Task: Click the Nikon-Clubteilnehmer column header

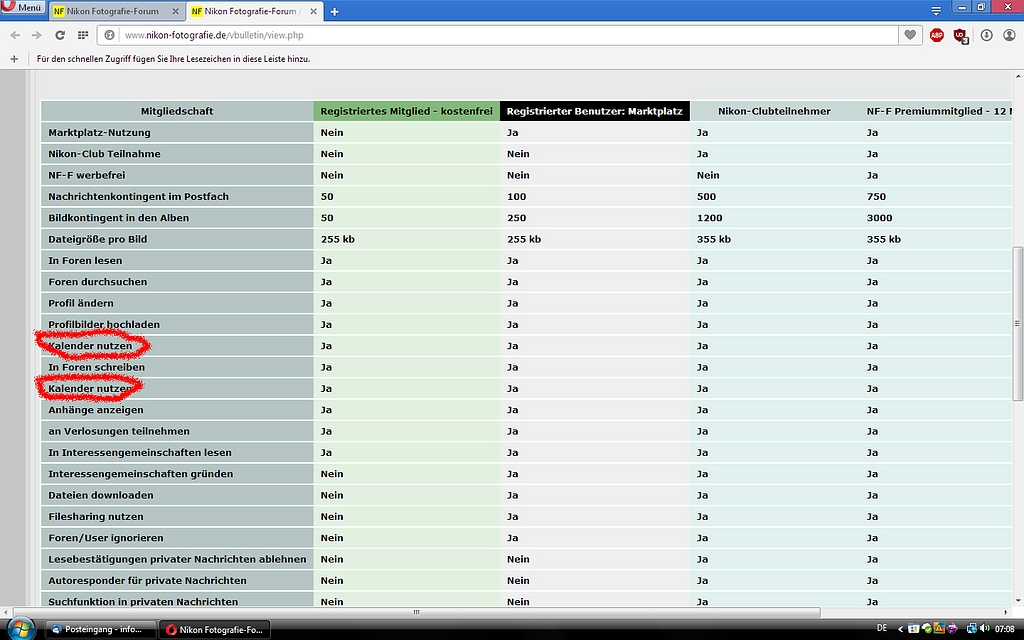Action: tap(774, 111)
